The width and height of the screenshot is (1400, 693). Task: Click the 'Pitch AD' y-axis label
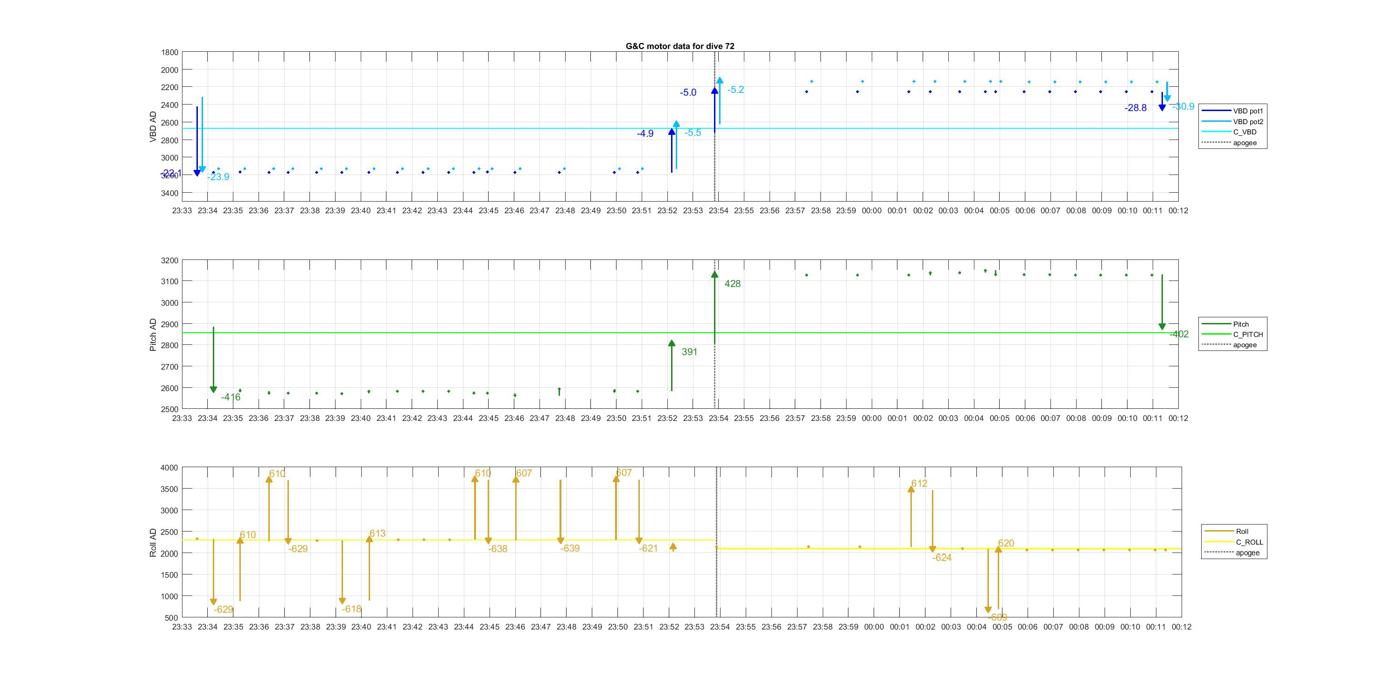pos(154,334)
